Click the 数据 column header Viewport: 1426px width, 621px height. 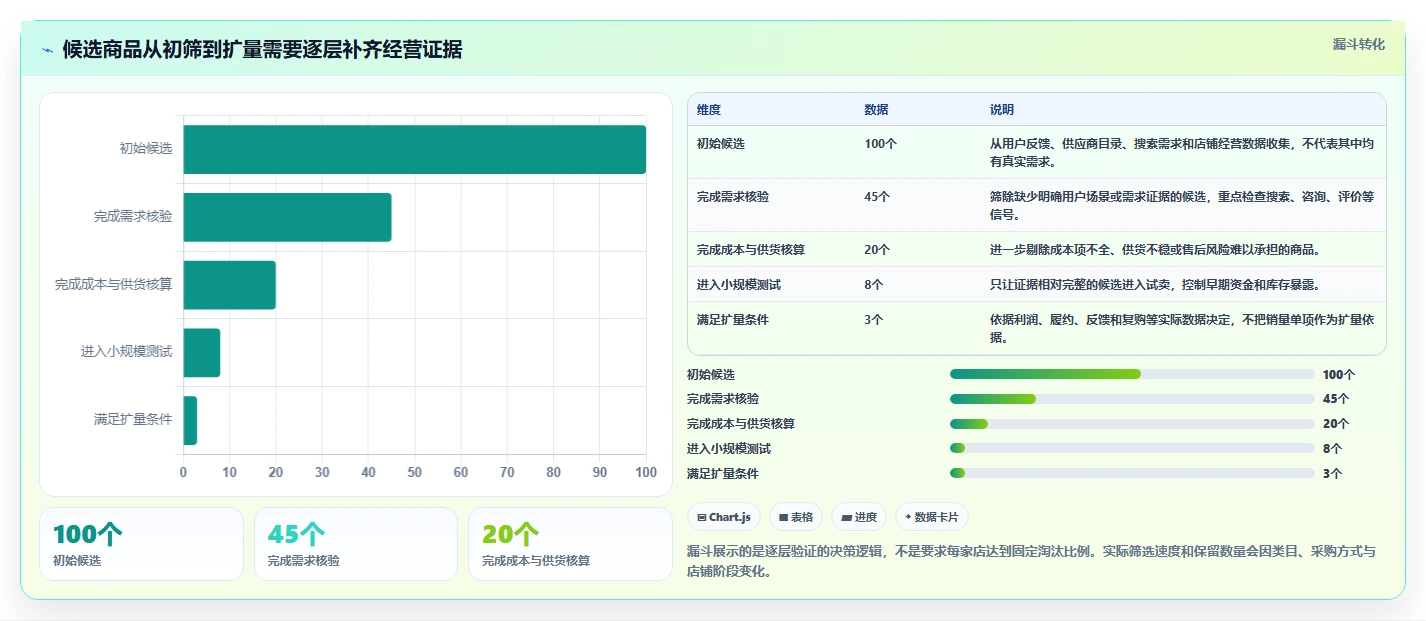click(x=877, y=110)
